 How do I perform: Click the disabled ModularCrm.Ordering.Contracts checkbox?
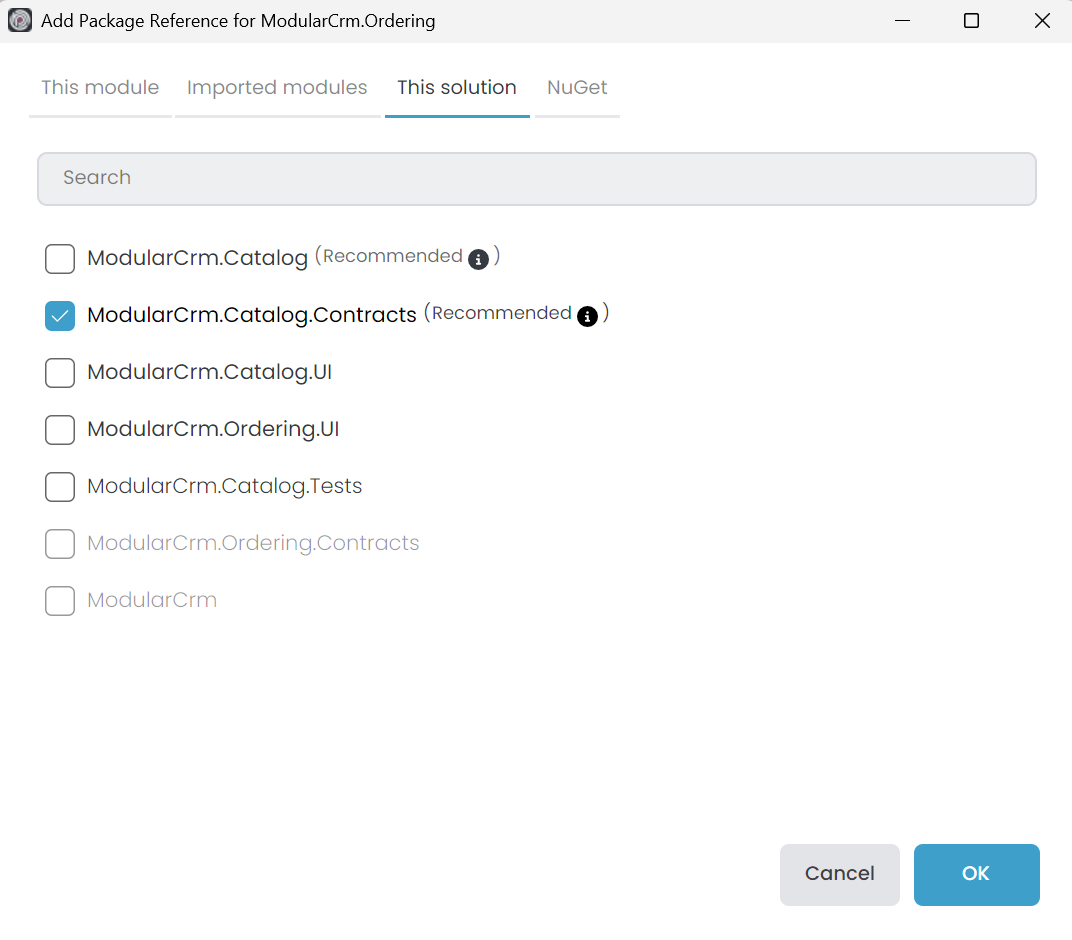(x=59, y=544)
